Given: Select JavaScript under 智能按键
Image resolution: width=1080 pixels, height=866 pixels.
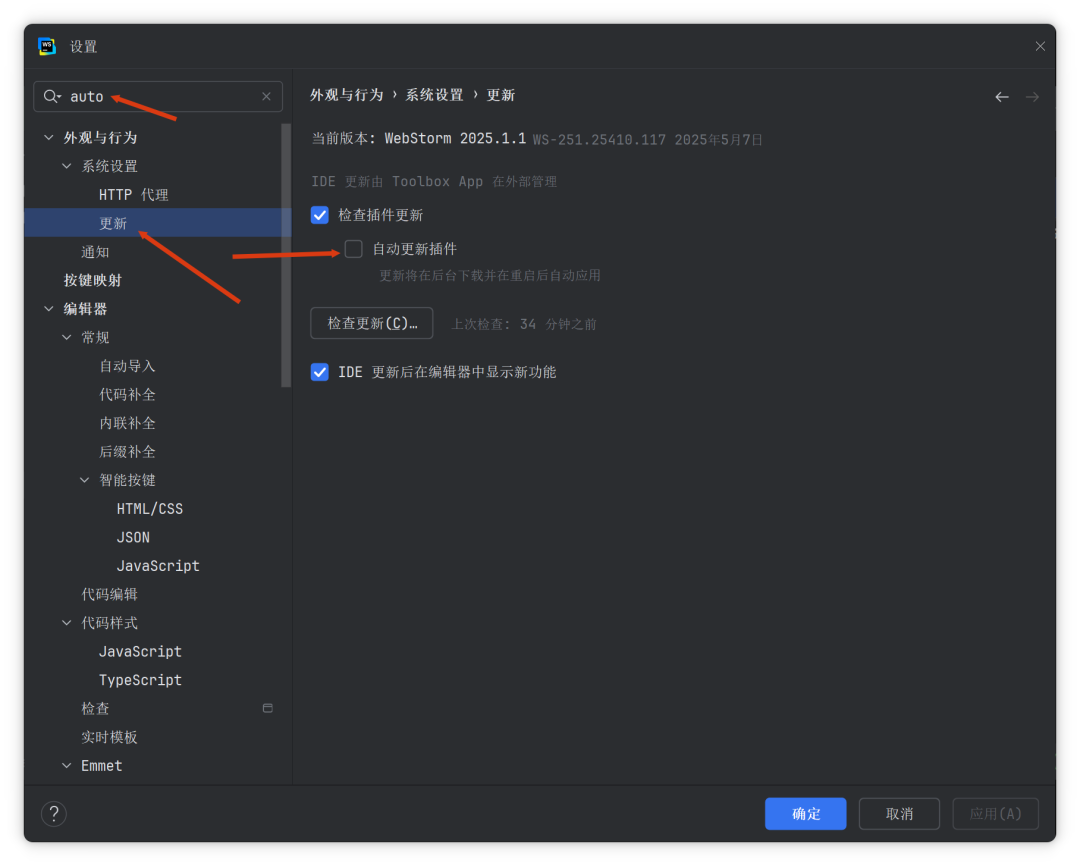Looking at the screenshot, I should coord(158,566).
